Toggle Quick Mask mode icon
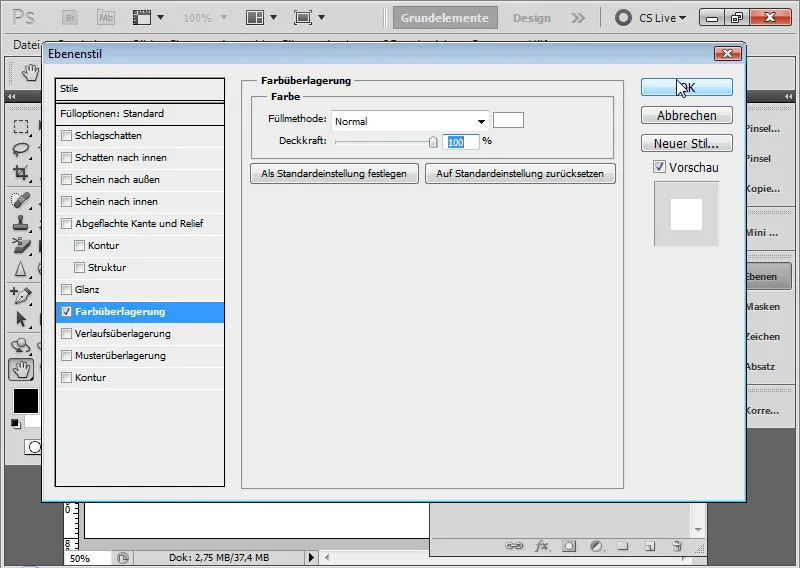 [33, 447]
